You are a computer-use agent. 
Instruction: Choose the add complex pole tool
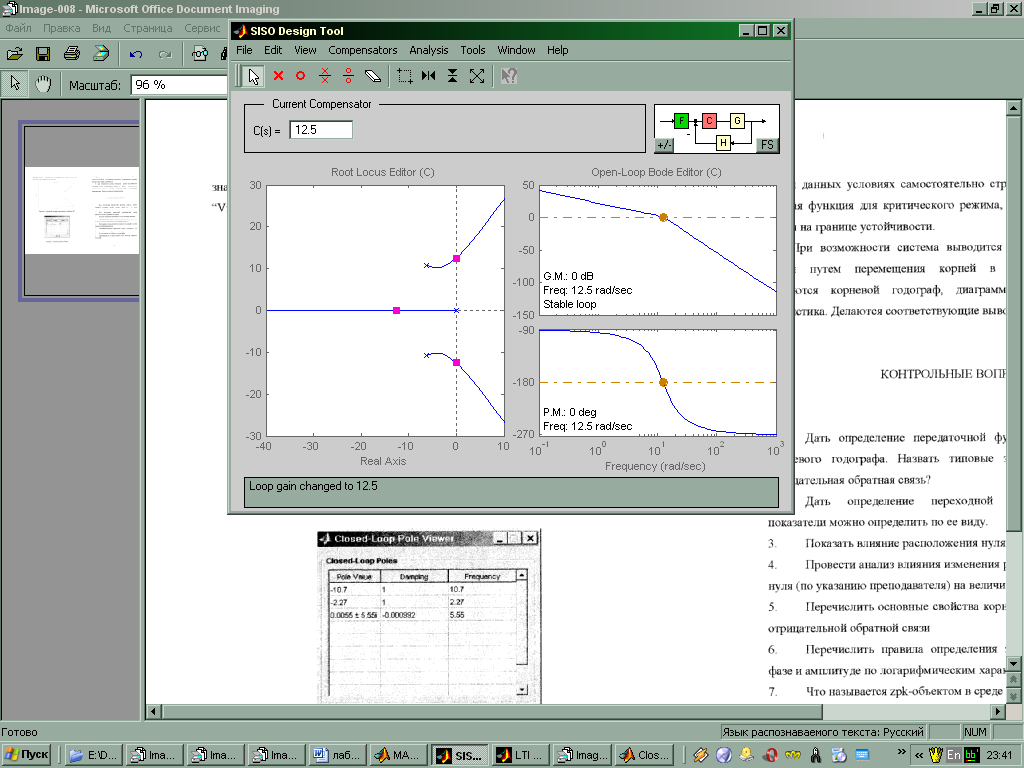coord(325,76)
